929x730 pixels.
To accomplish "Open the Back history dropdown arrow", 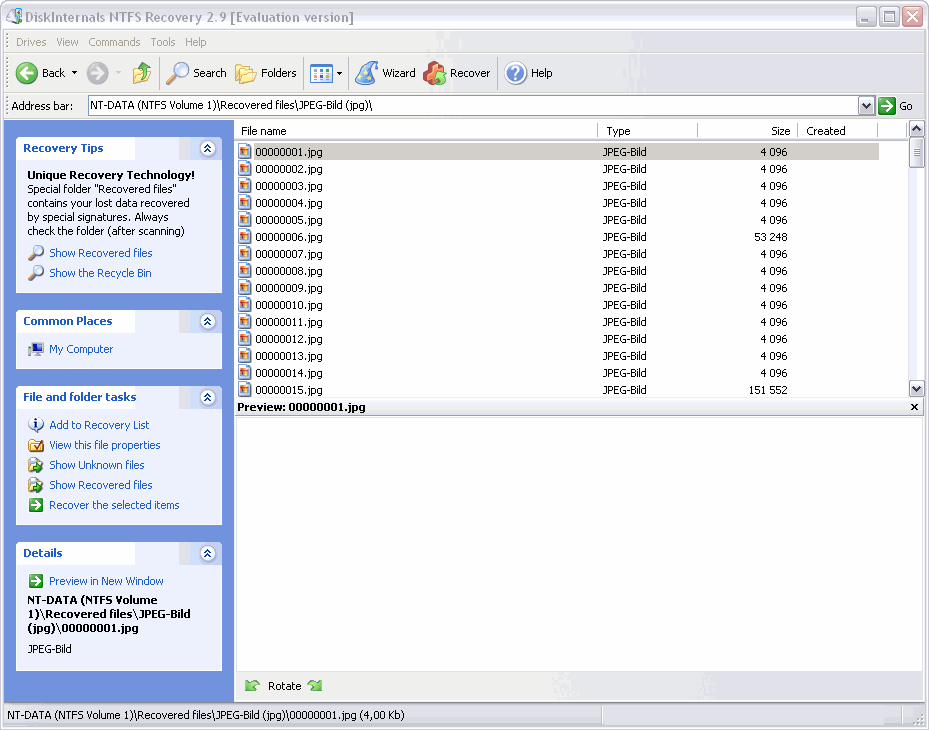I will click(x=75, y=73).
